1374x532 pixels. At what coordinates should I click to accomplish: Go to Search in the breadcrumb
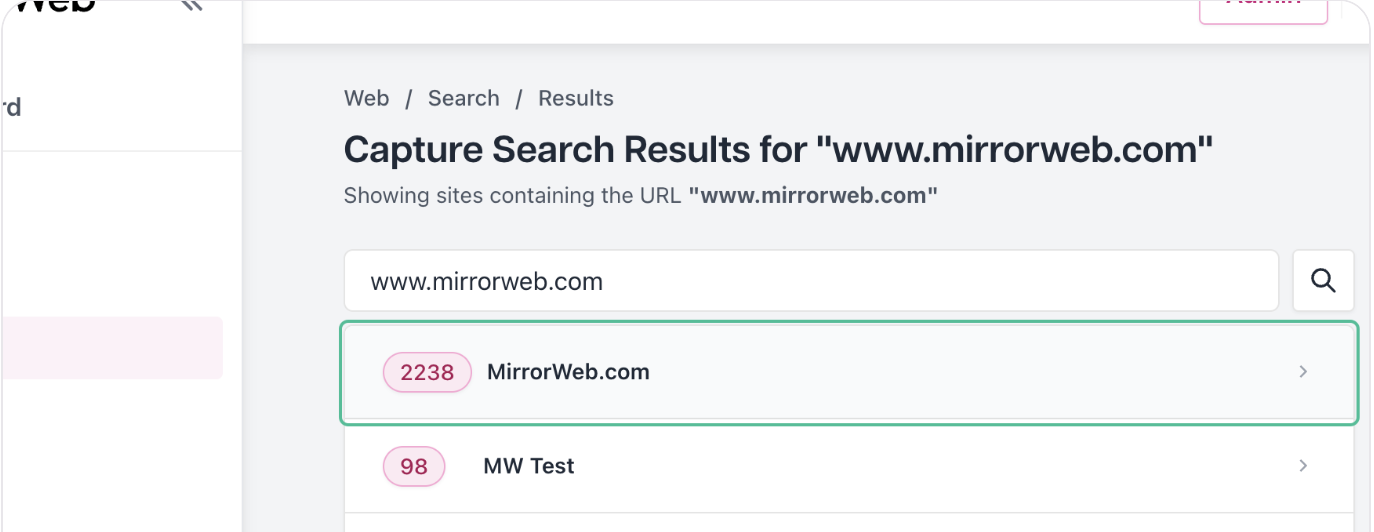[463, 98]
